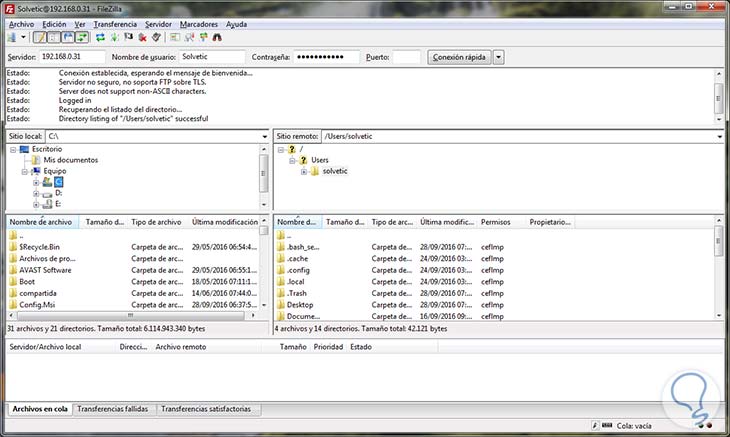Open the Marcadores menu

coord(199,24)
